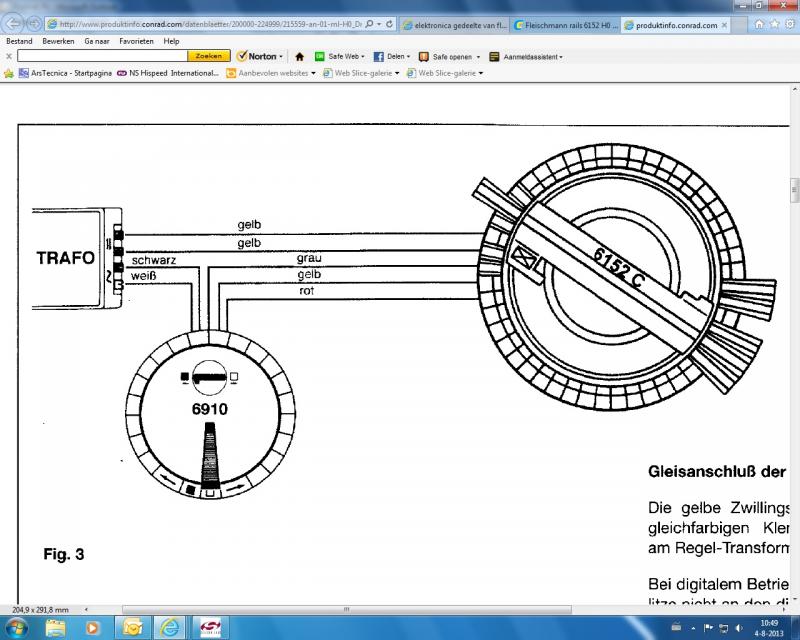Image resolution: width=800 pixels, height=640 pixels.
Task: Open Windows Explorer from taskbar
Action: tap(56, 628)
